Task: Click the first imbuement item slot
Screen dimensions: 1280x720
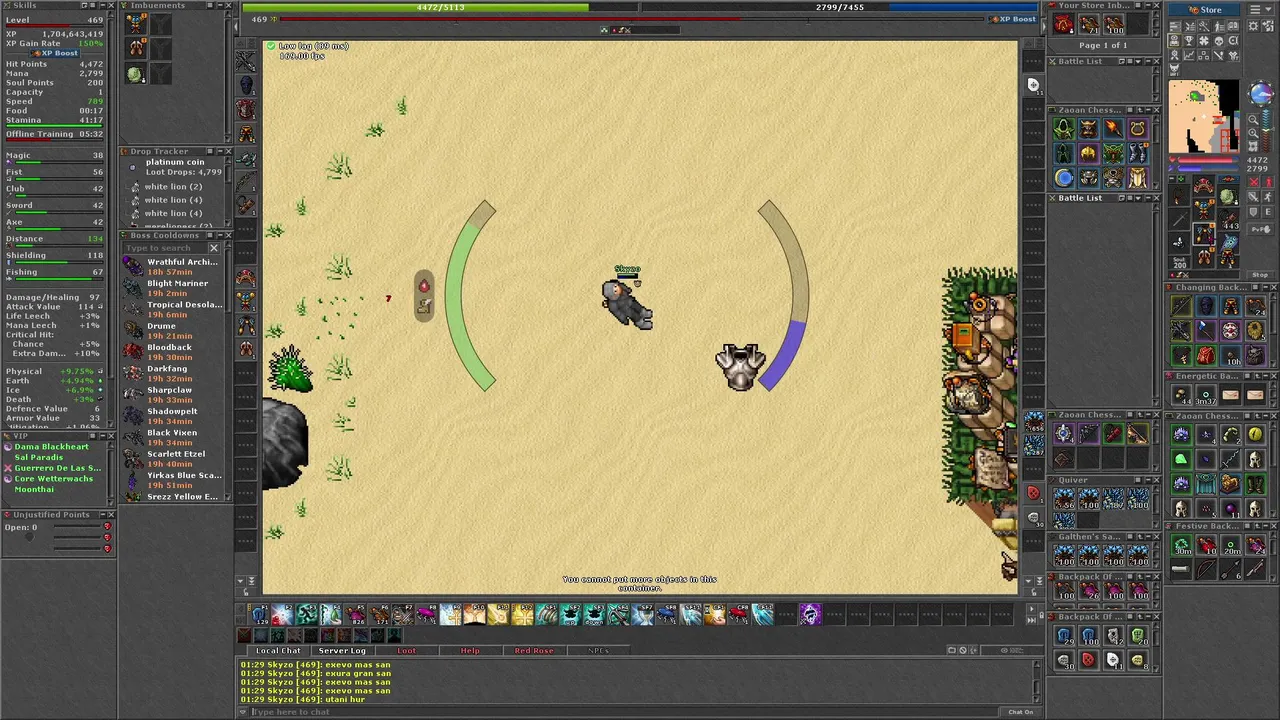Action: point(137,25)
